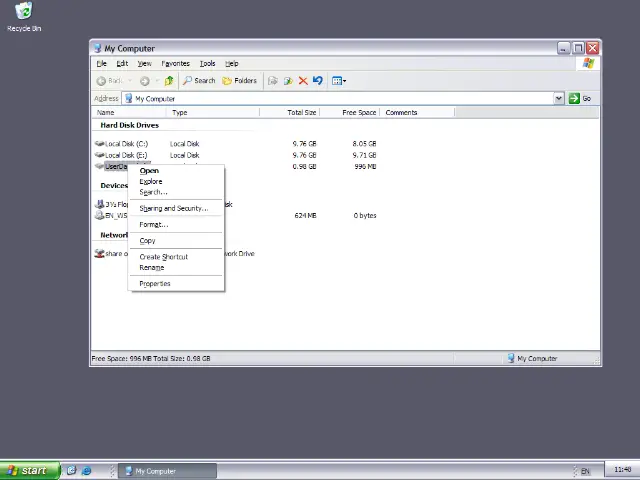The height and width of the screenshot is (480, 640).
Task: Select Sharing and Security... menu entry
Action: coord(176,208)
